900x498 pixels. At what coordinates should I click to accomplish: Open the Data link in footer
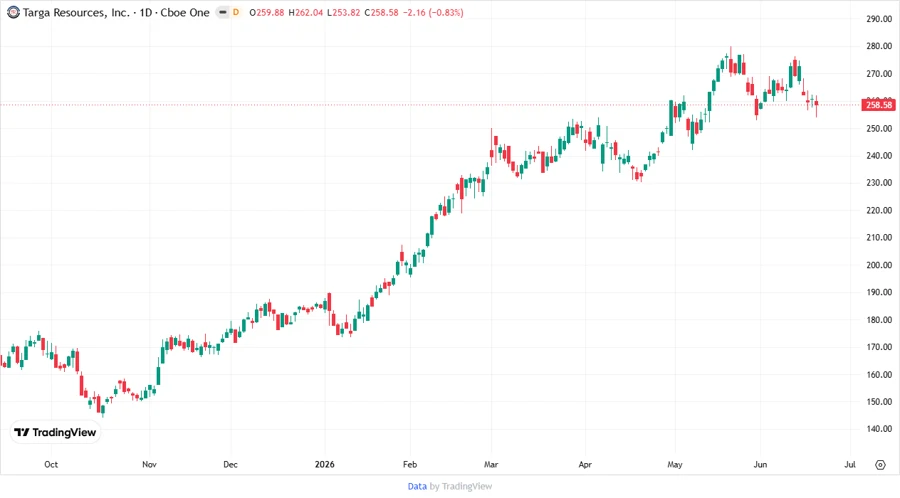(417, 486)
